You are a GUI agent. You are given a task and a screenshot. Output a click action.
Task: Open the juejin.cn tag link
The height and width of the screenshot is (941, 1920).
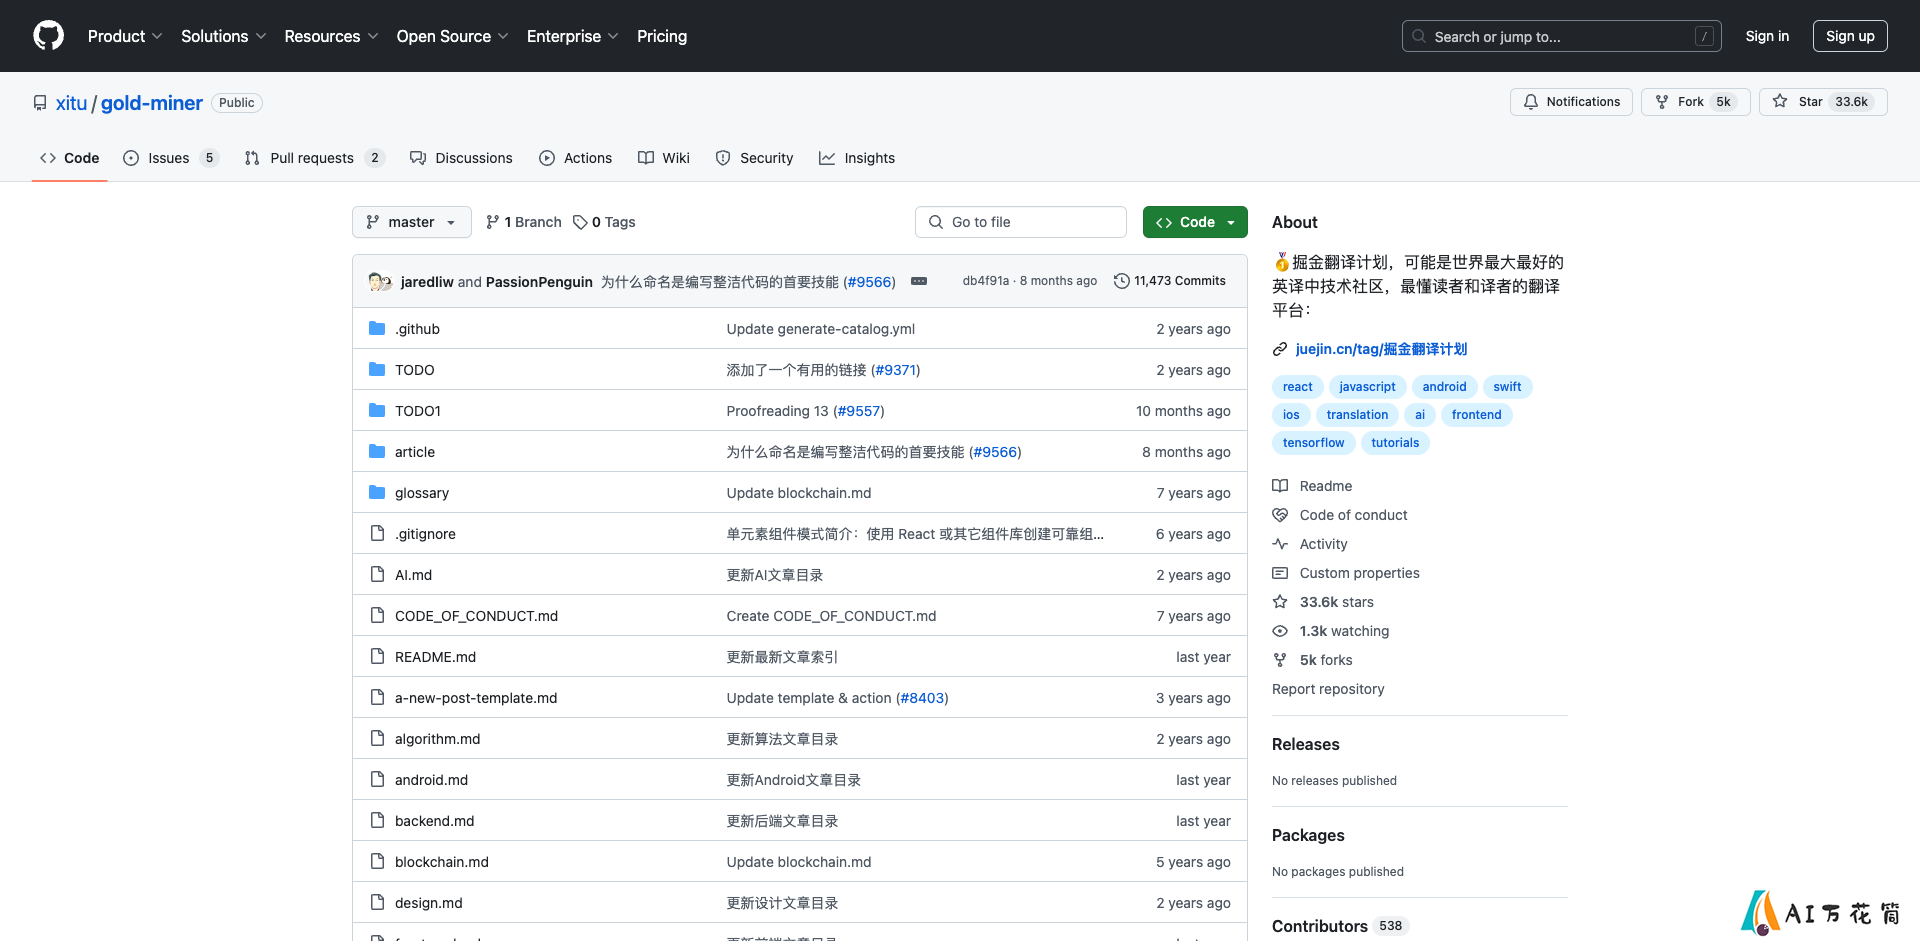click(x=1381, y=349)
